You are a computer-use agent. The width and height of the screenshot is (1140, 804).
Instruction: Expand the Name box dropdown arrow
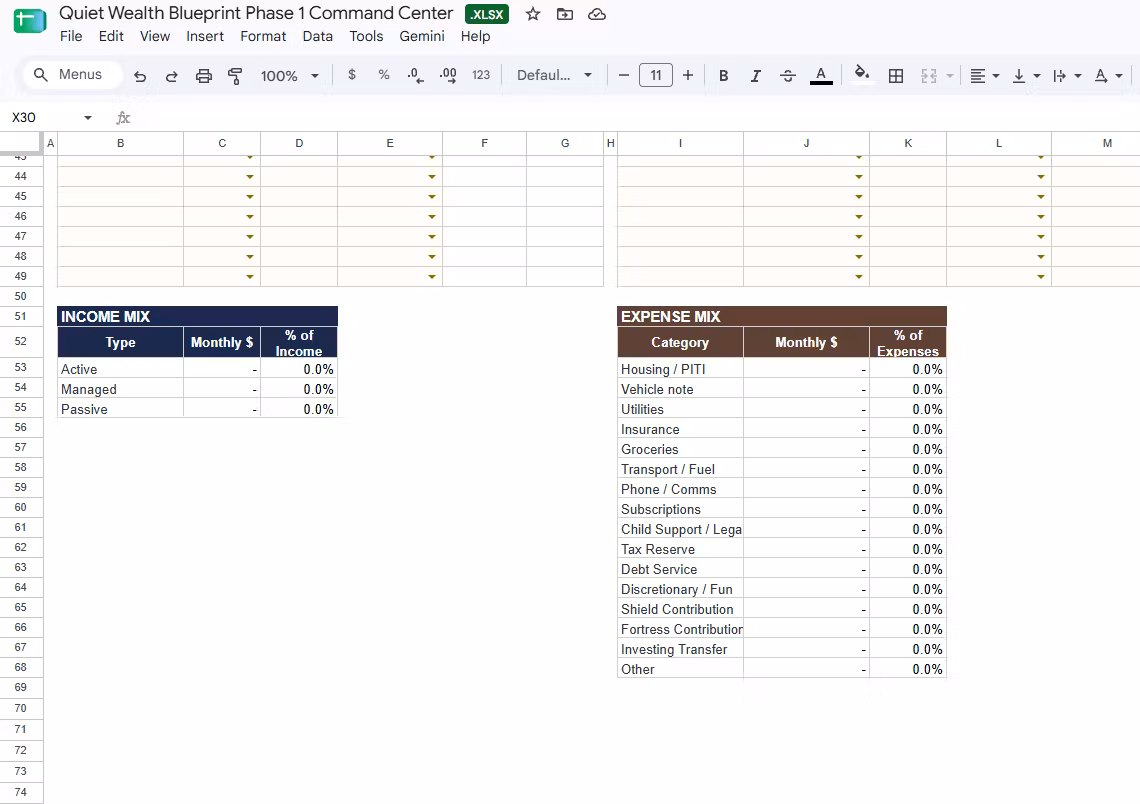coord(87,118)
